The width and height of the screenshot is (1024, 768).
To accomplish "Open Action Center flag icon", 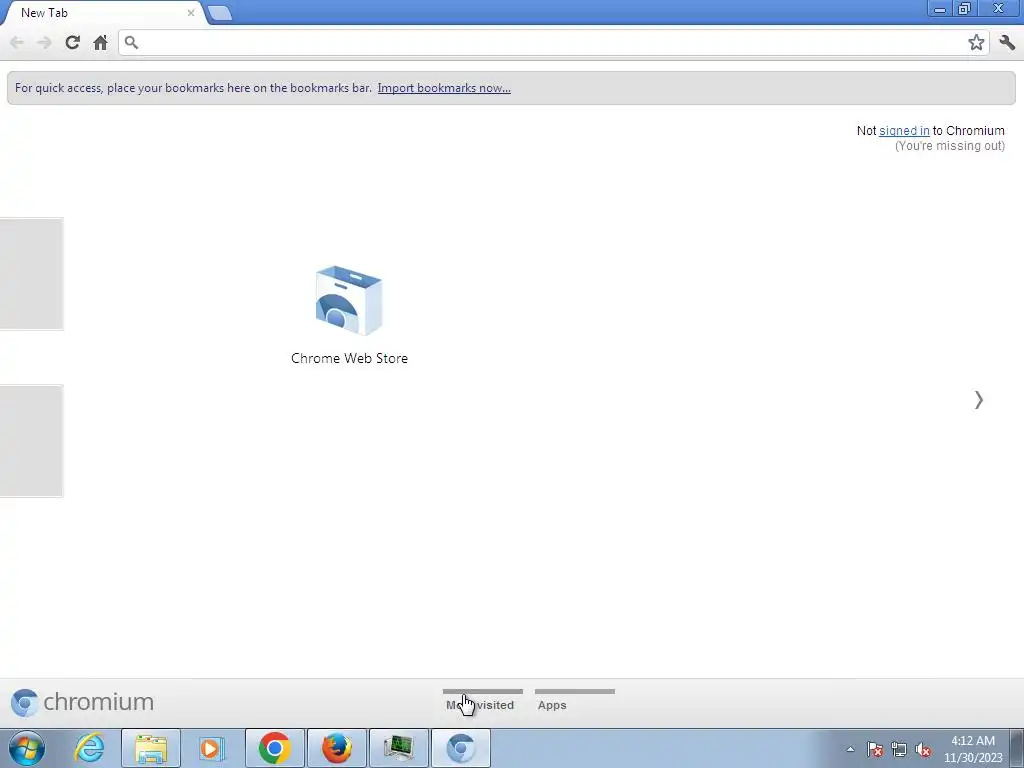I will [874, 750].
